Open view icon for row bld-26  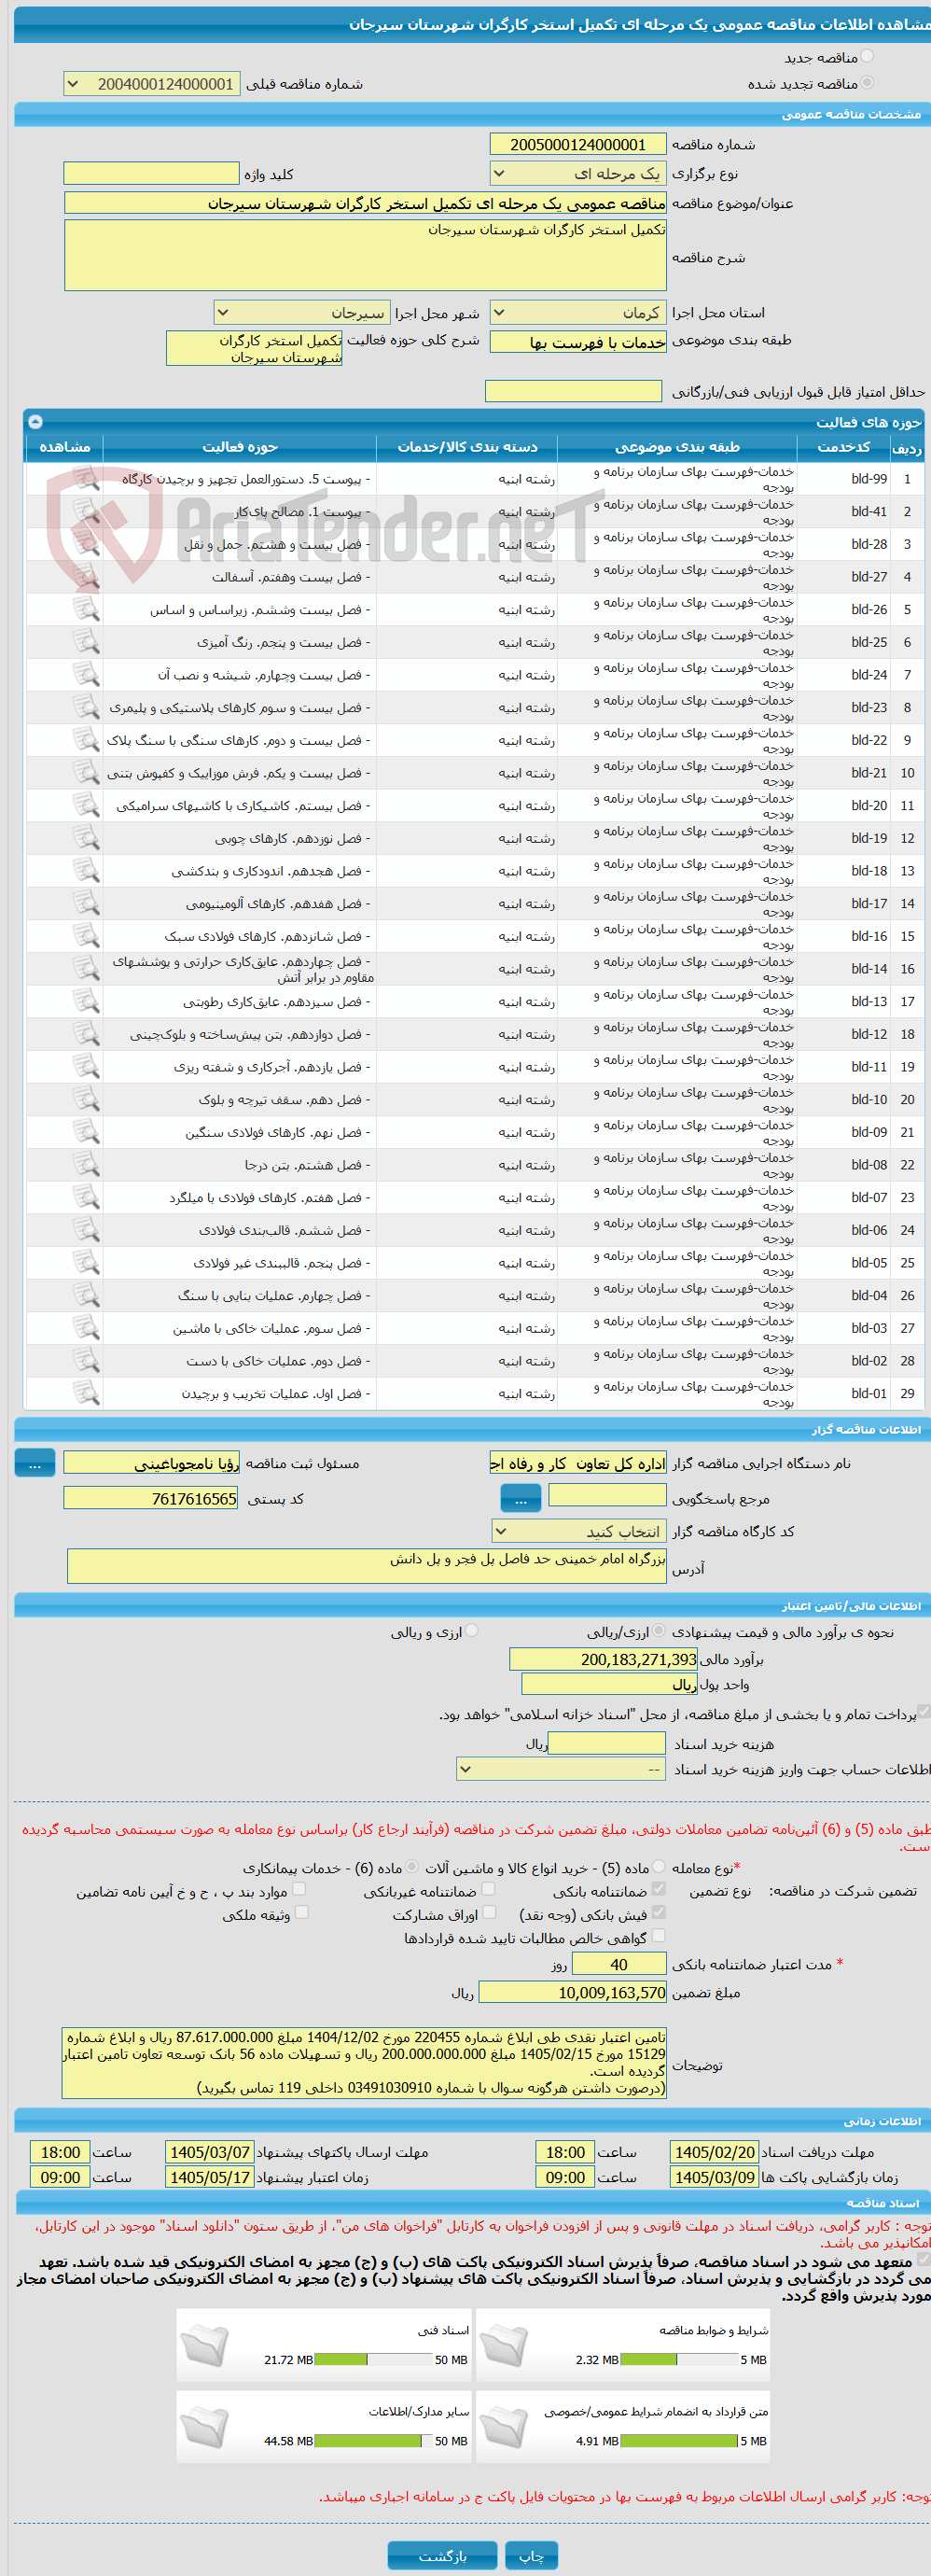86,610
